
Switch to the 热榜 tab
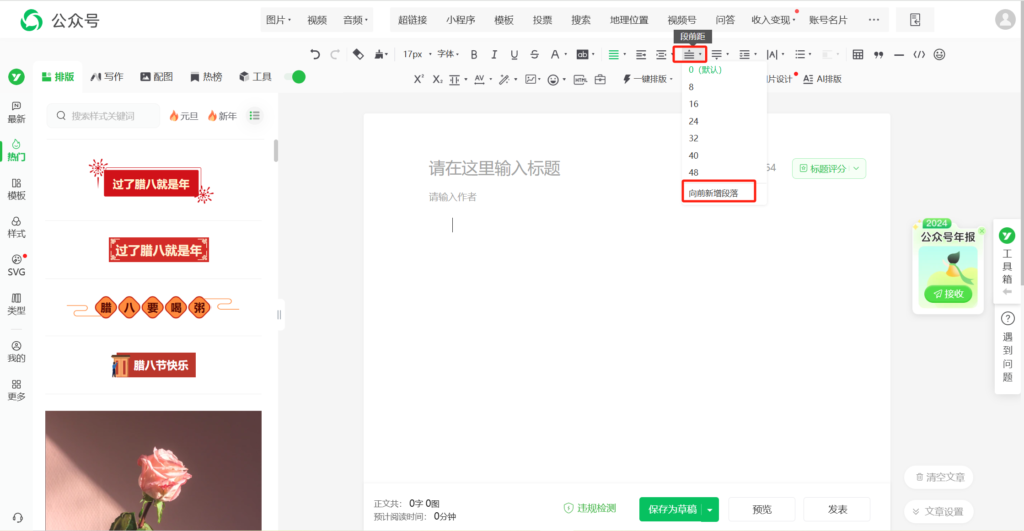point(206,77)
